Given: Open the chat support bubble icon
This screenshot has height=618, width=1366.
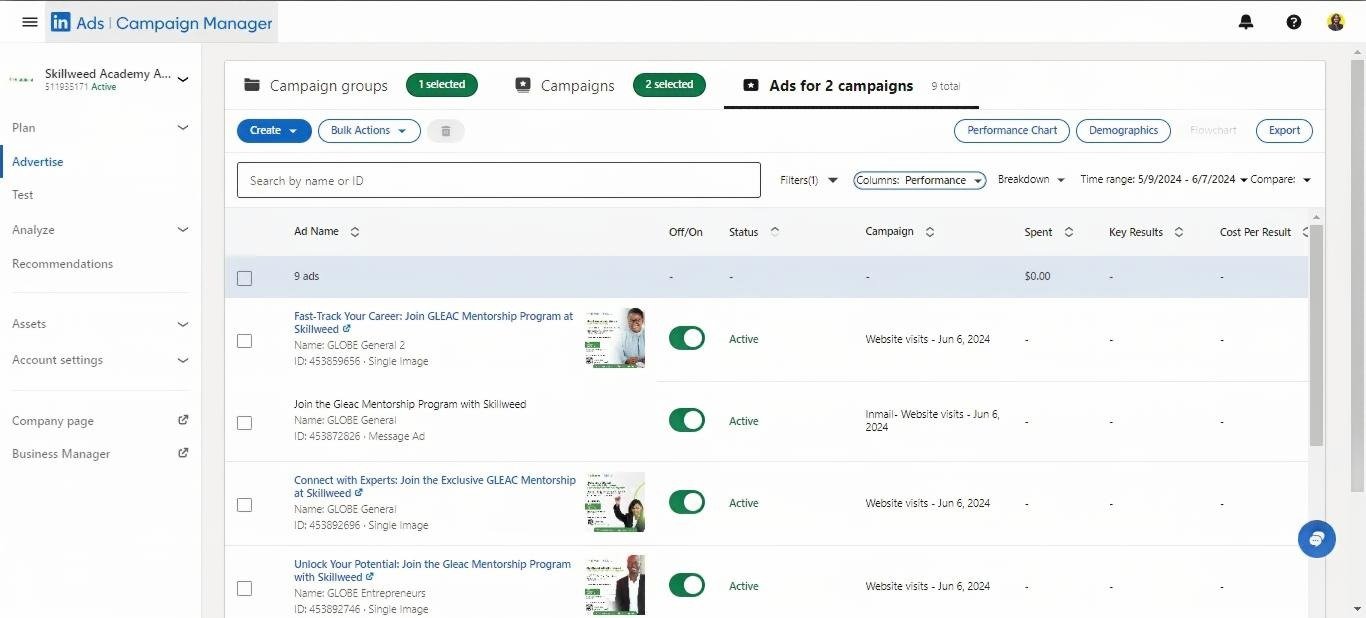Looking at the screenshot, I should click(1316, 539).
